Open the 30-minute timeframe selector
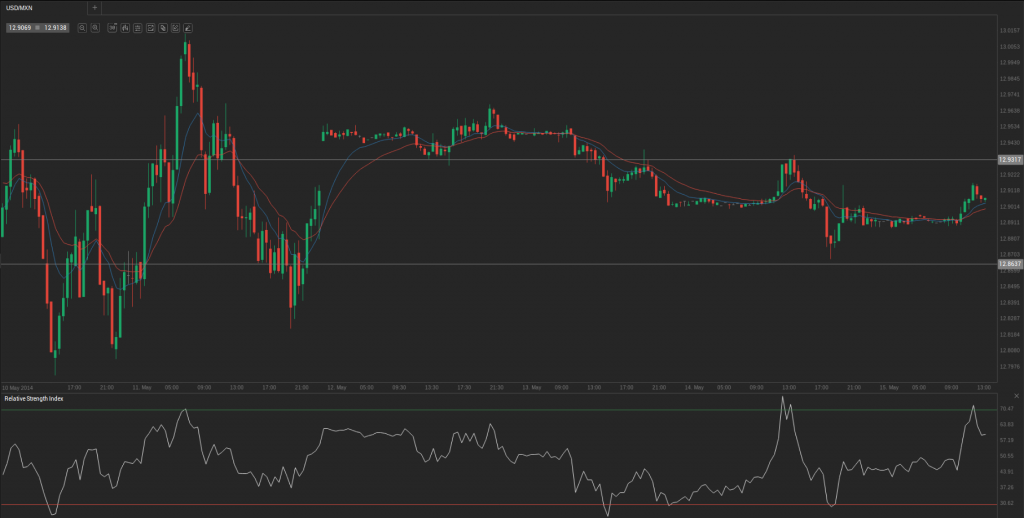Image resolution: width=1024 pixels, height=518 pixels. pyautogui.click(x=112, y=28)
